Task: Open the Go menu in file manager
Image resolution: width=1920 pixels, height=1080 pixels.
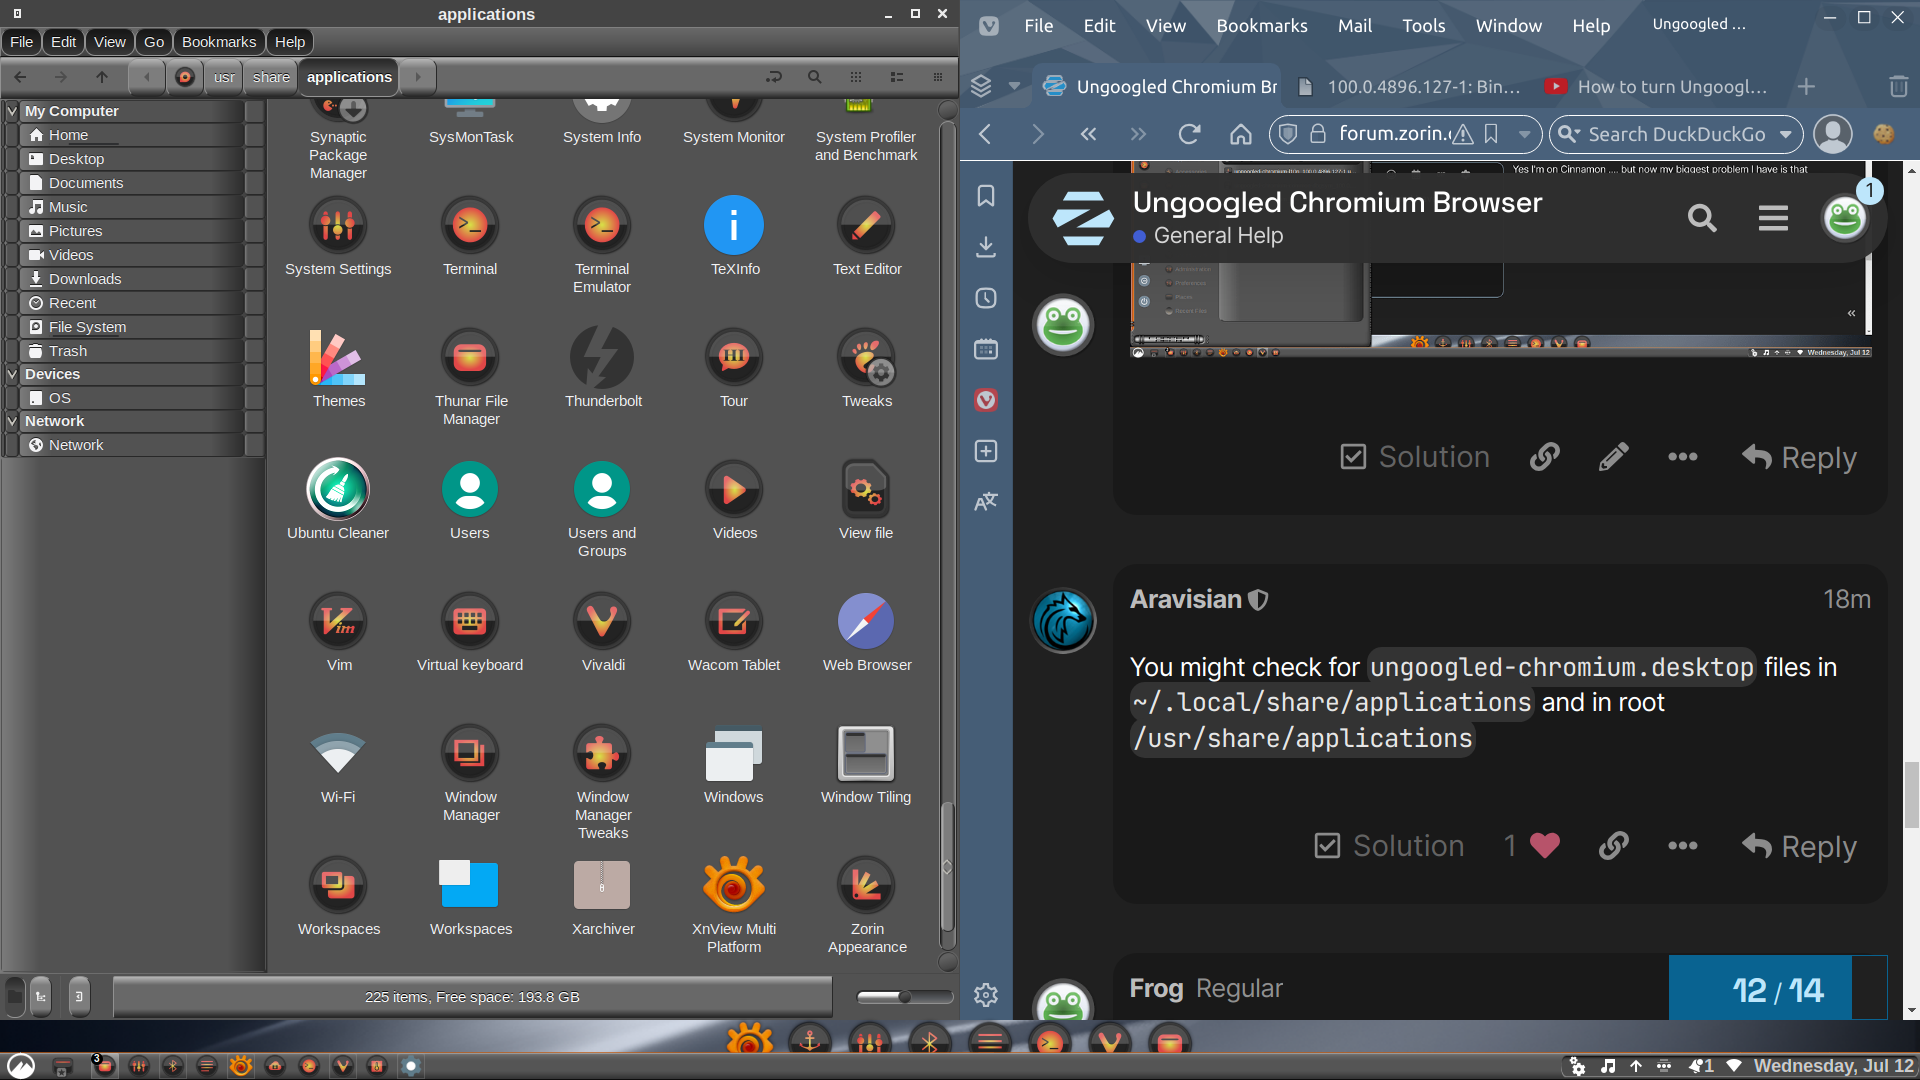Action: click(x=154, y=42)
